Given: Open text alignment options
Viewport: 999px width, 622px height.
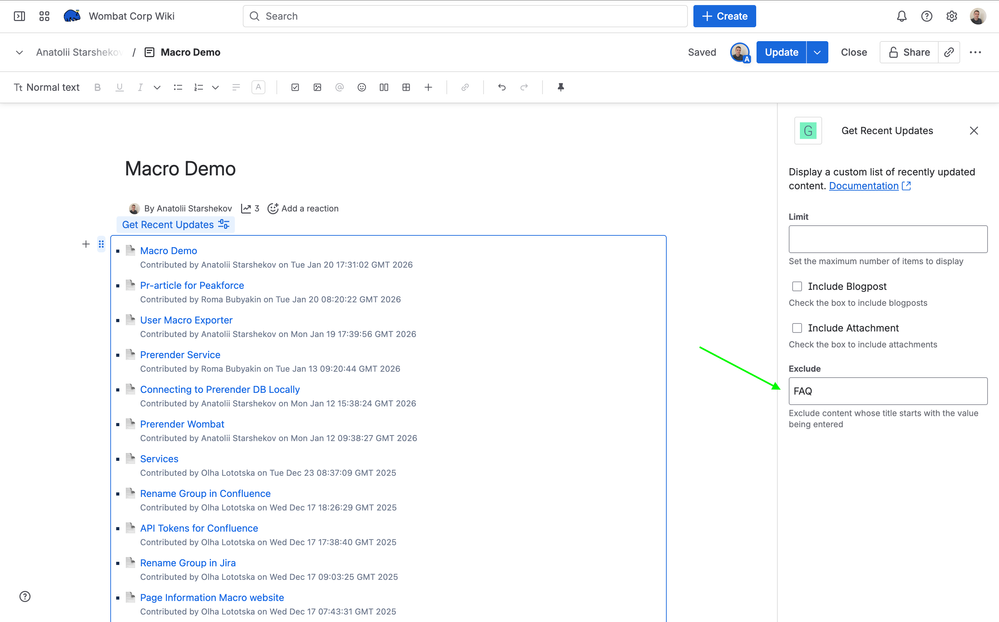Looking at the screenshot, I should tap(236, 87).
